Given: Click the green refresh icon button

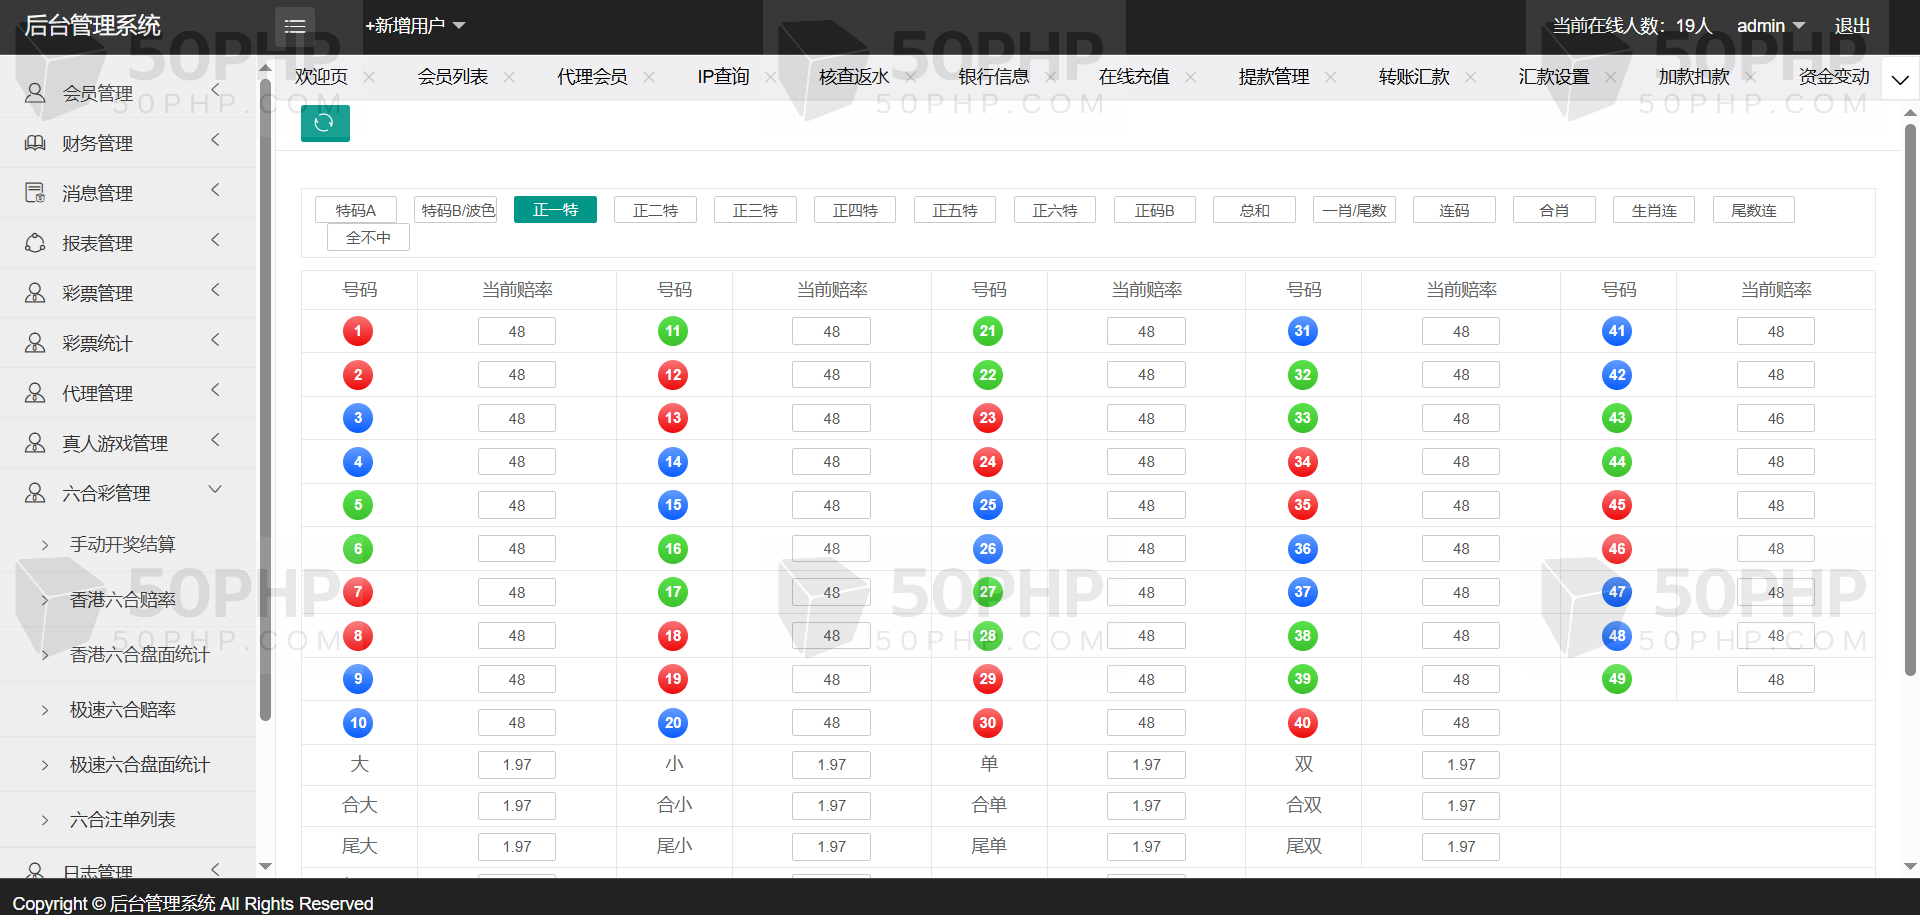Looking at the screenshot, I should pyautogui.click(x=325, y=123).
